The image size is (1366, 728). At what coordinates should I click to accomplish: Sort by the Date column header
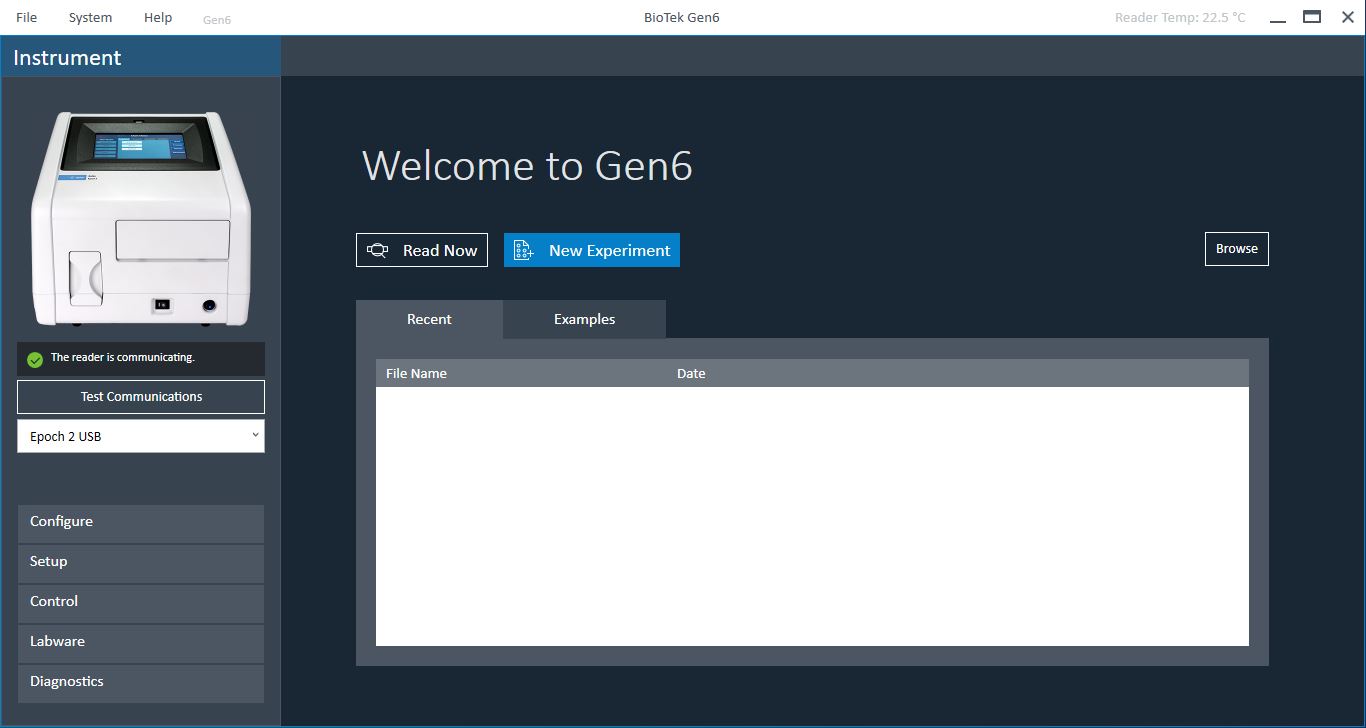[x=691, y=373]
